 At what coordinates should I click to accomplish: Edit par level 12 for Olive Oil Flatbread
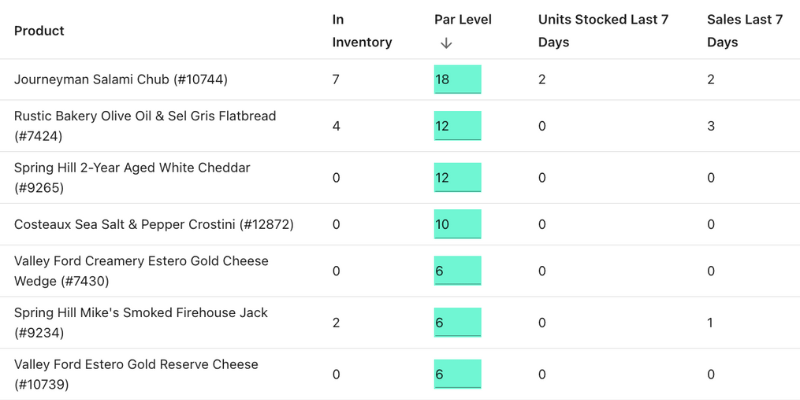pyautogui.click(x=457, y=126)
